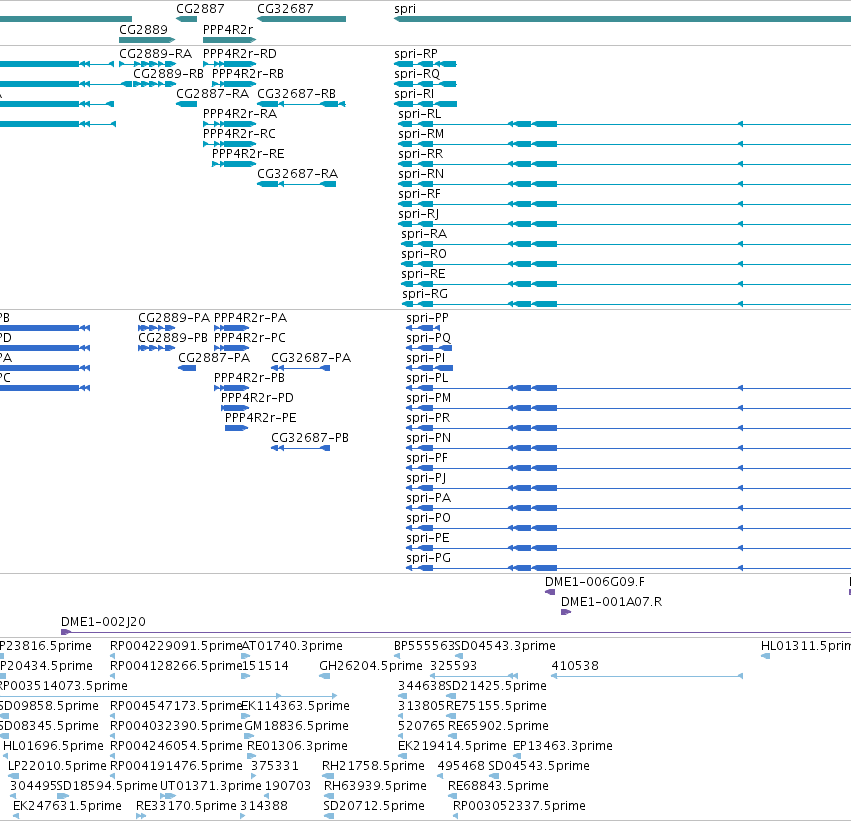Select the purple glyph under DME1-006G09.F
This screenshot has width=851, height=821.
tap(550, 593)
